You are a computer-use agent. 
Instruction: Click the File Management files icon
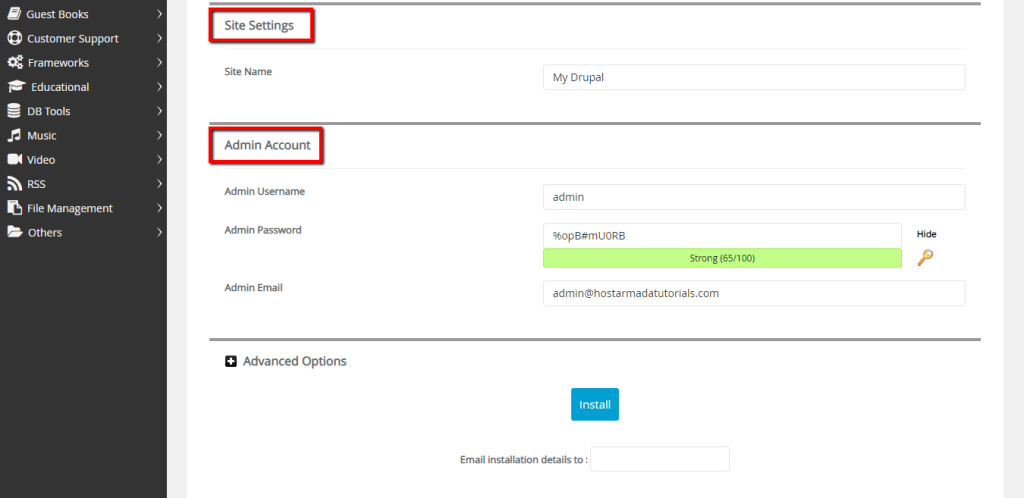coord(14,208)
